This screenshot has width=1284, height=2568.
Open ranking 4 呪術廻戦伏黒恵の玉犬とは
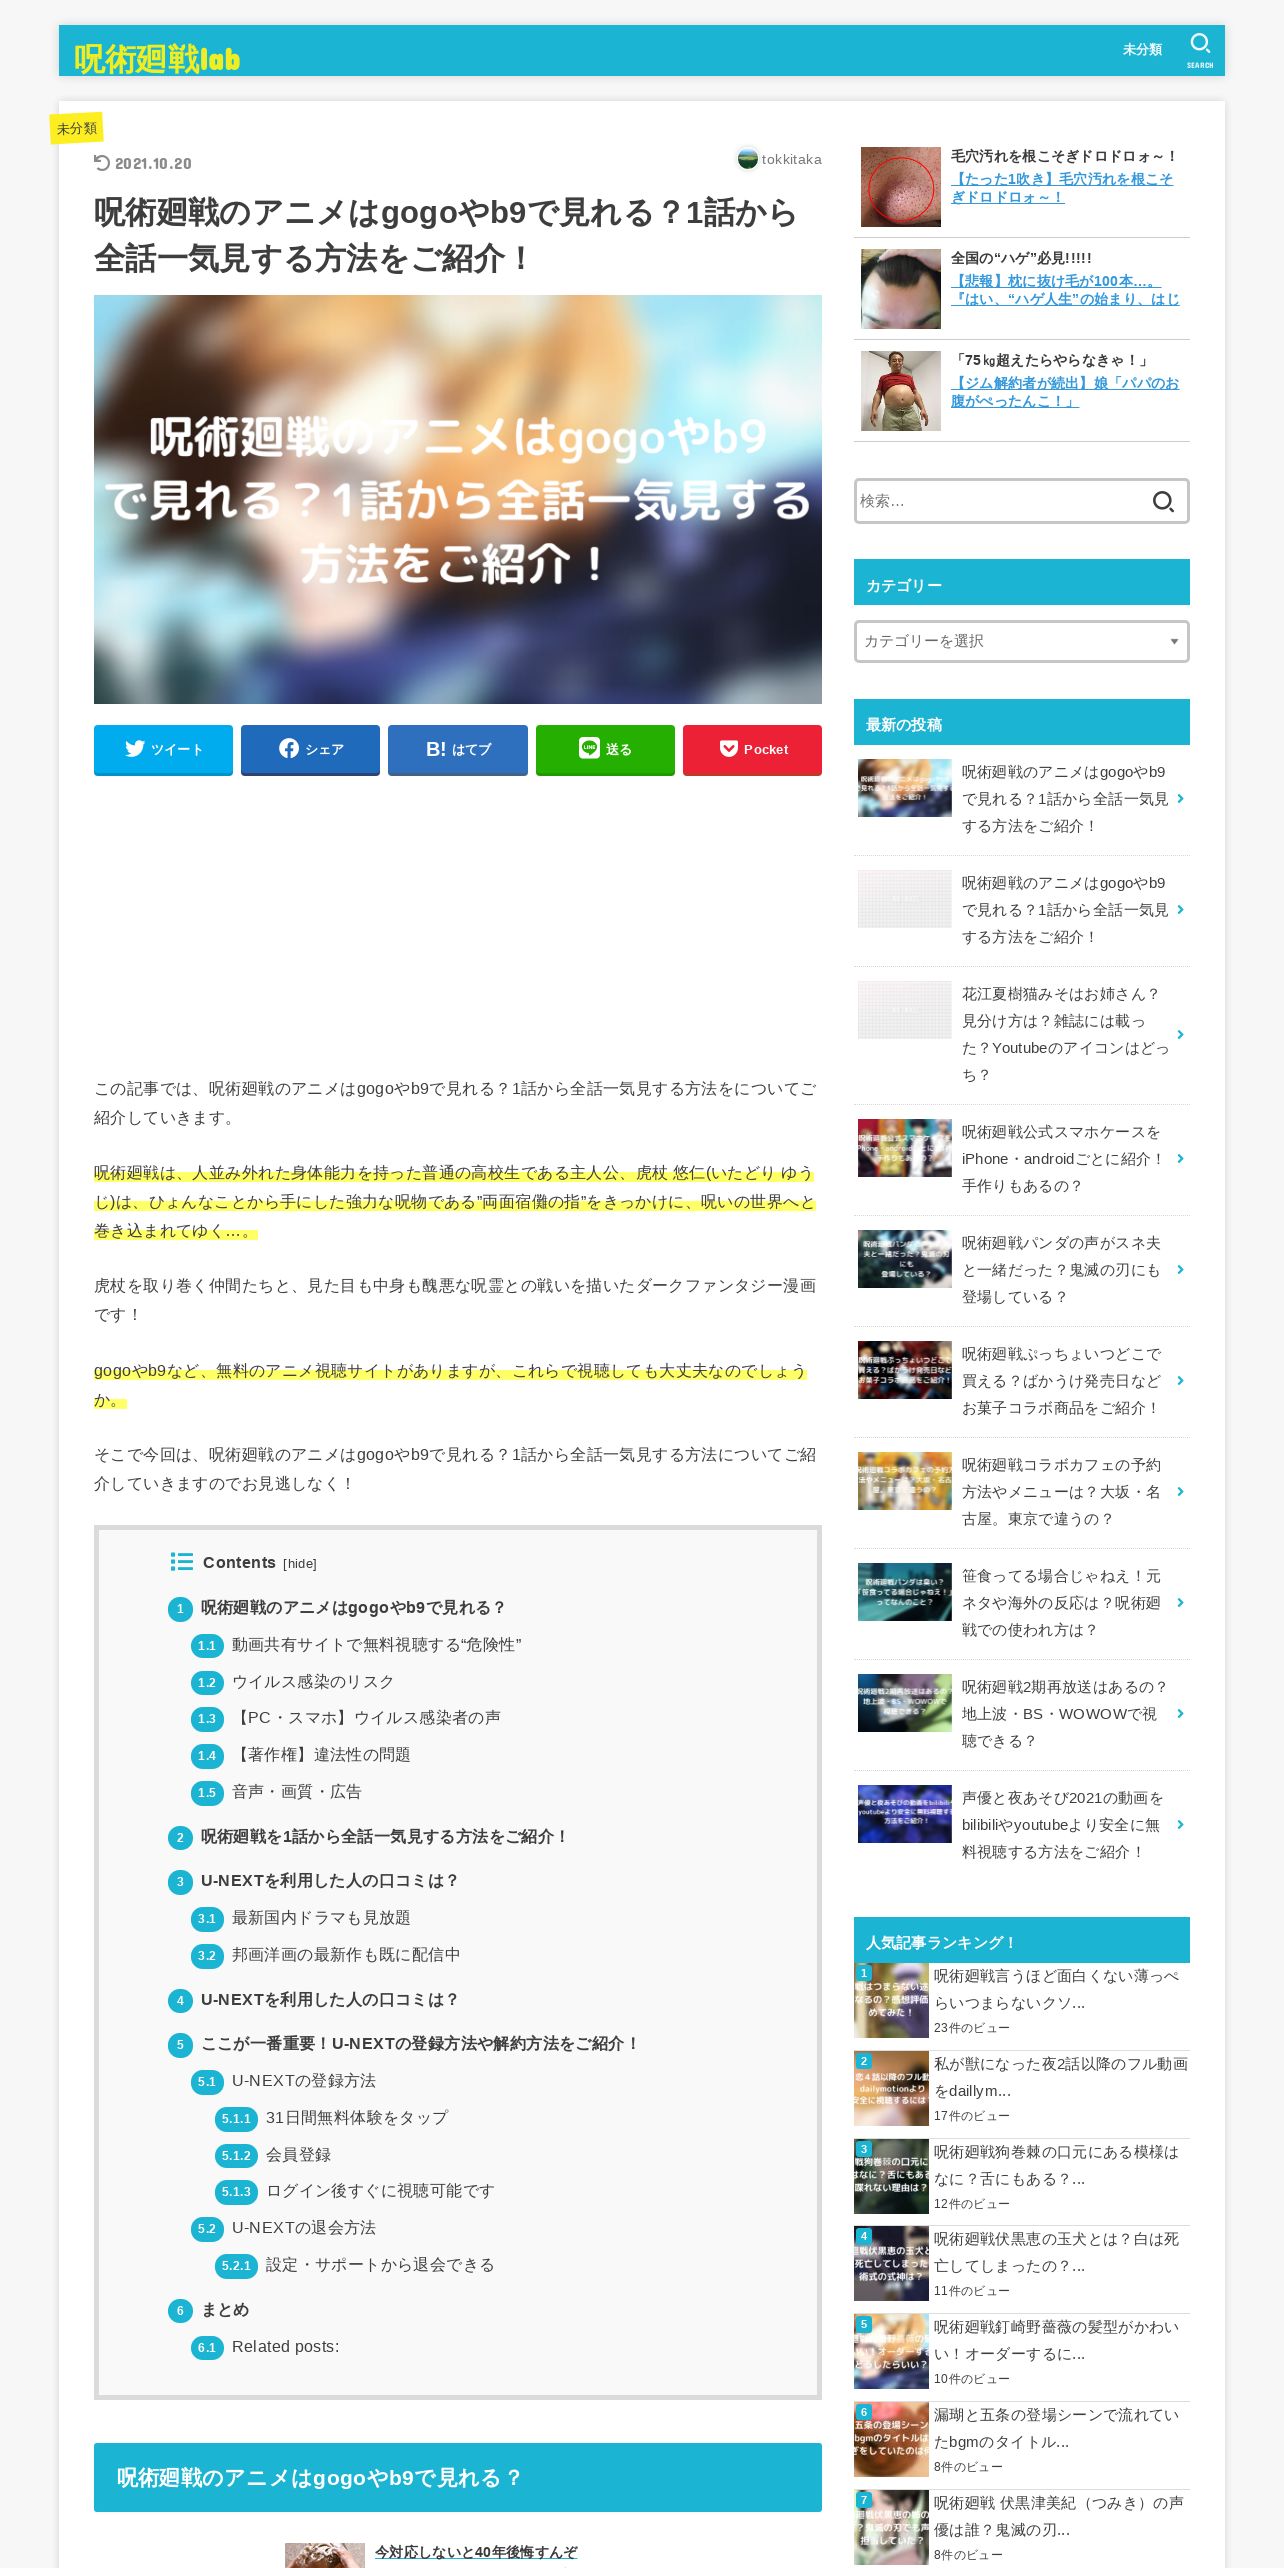[1056, 2252]
